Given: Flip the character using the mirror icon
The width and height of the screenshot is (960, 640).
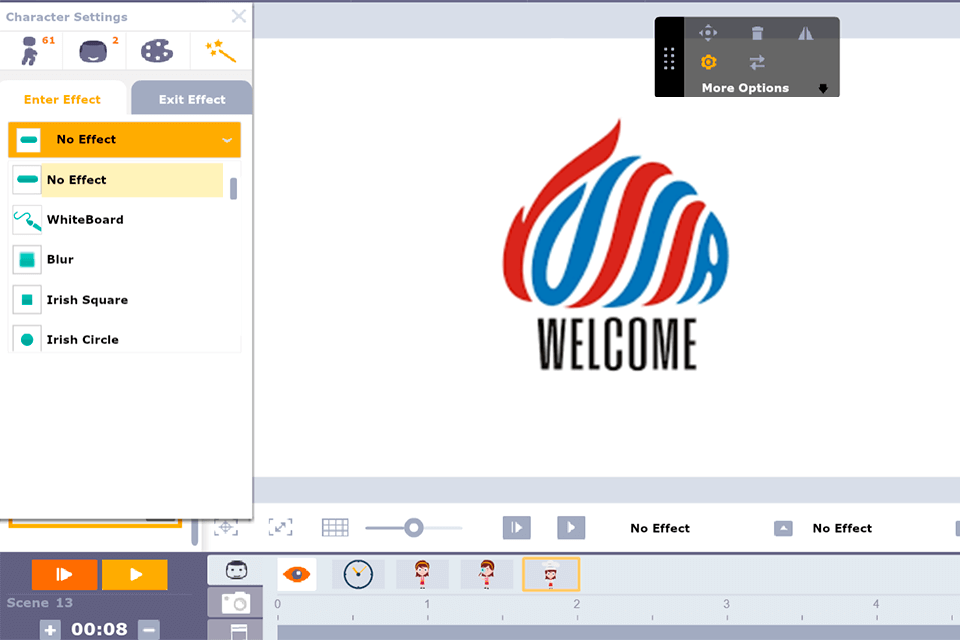Looking at the screenshot, I should pyautogui.click(x=806, y=31).
